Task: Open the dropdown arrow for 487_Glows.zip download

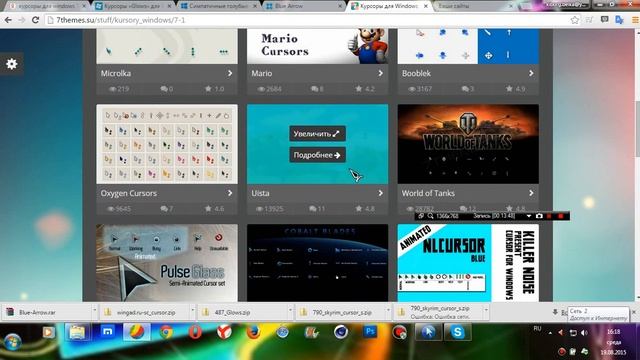Action: point(290,311)
